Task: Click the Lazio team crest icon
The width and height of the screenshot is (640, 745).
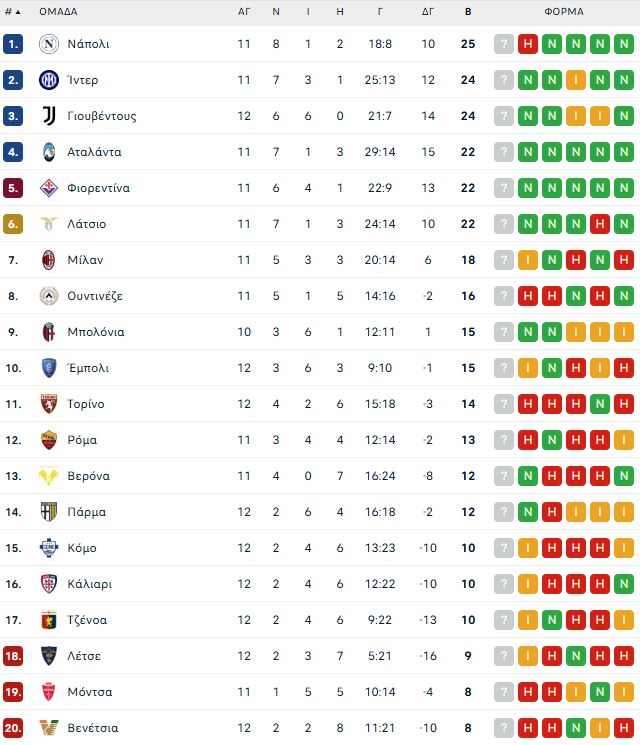Action: tap(49, 224)
